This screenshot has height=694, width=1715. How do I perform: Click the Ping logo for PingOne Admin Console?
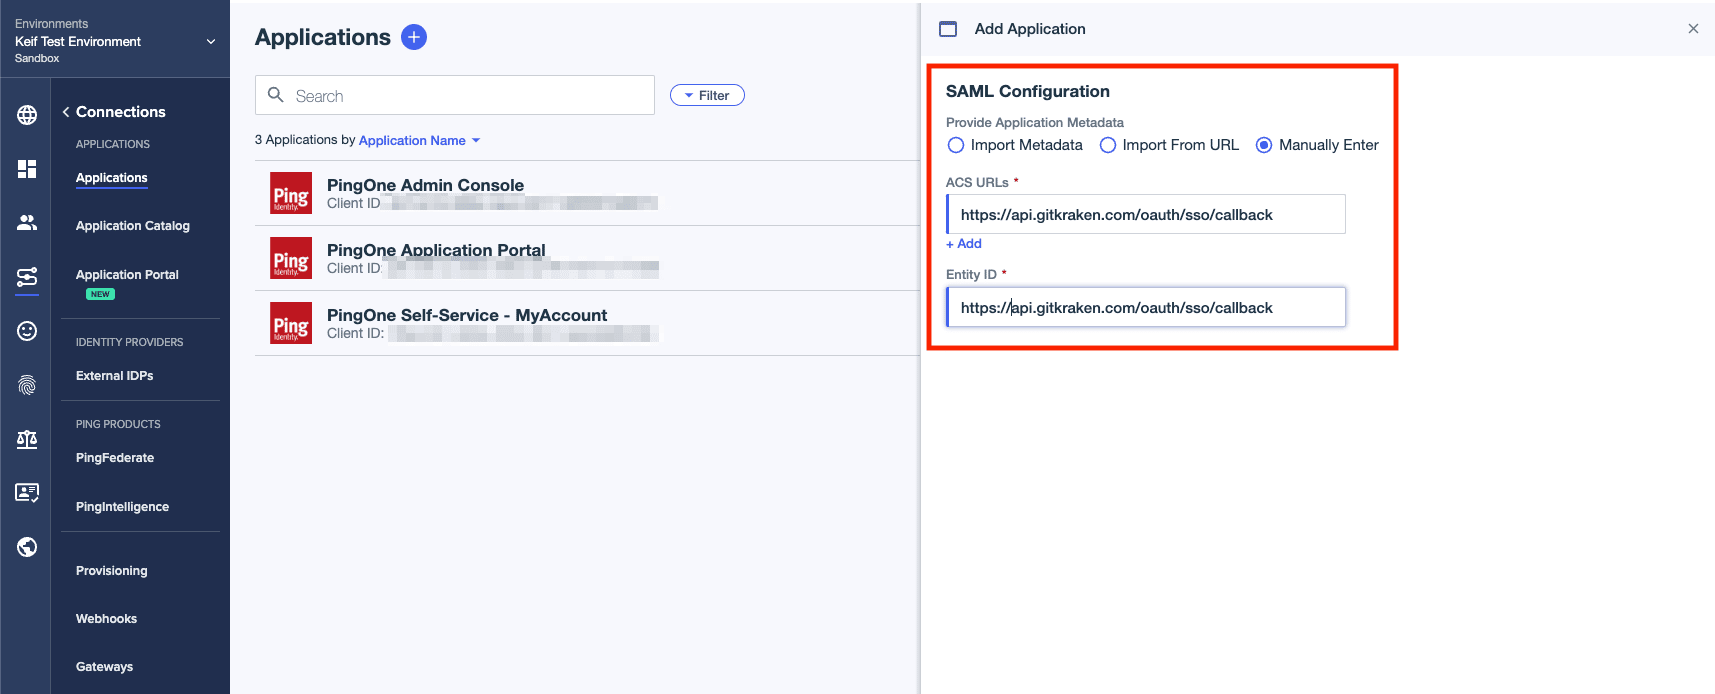tap(291, 193)
